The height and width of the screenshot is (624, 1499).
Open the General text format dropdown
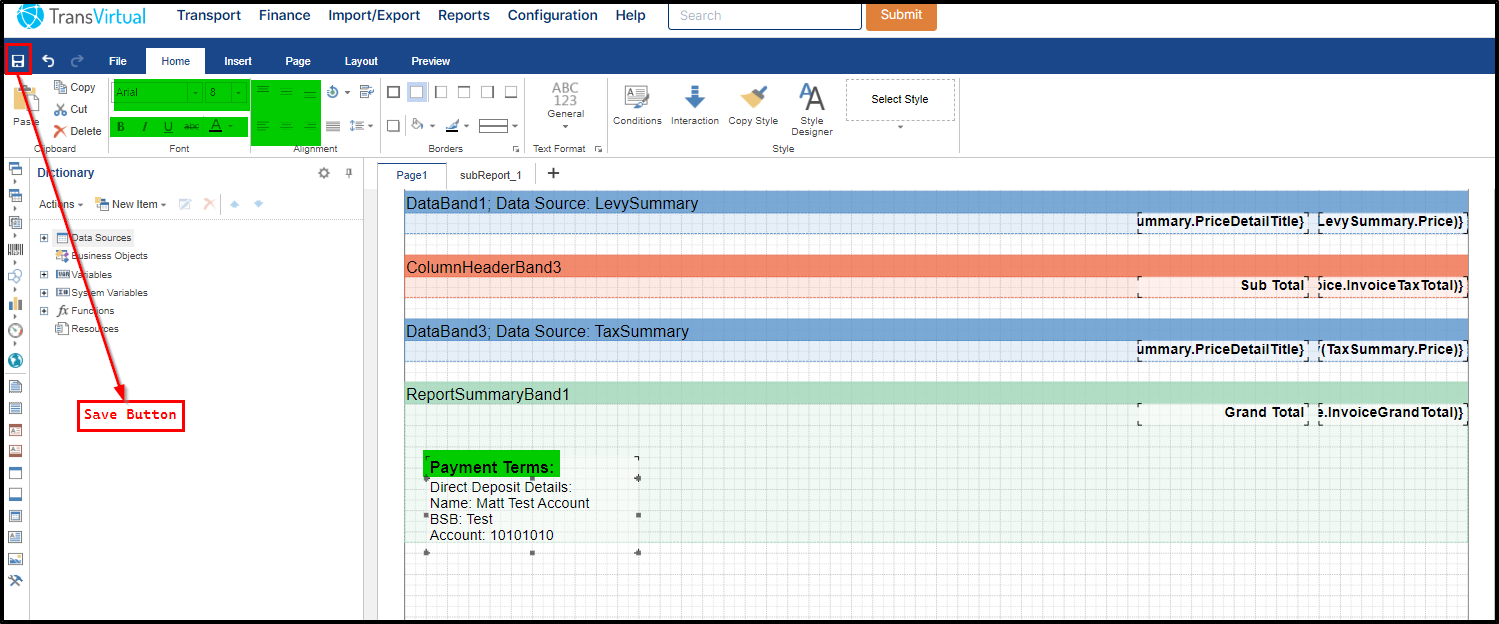(x=565, y=107)
